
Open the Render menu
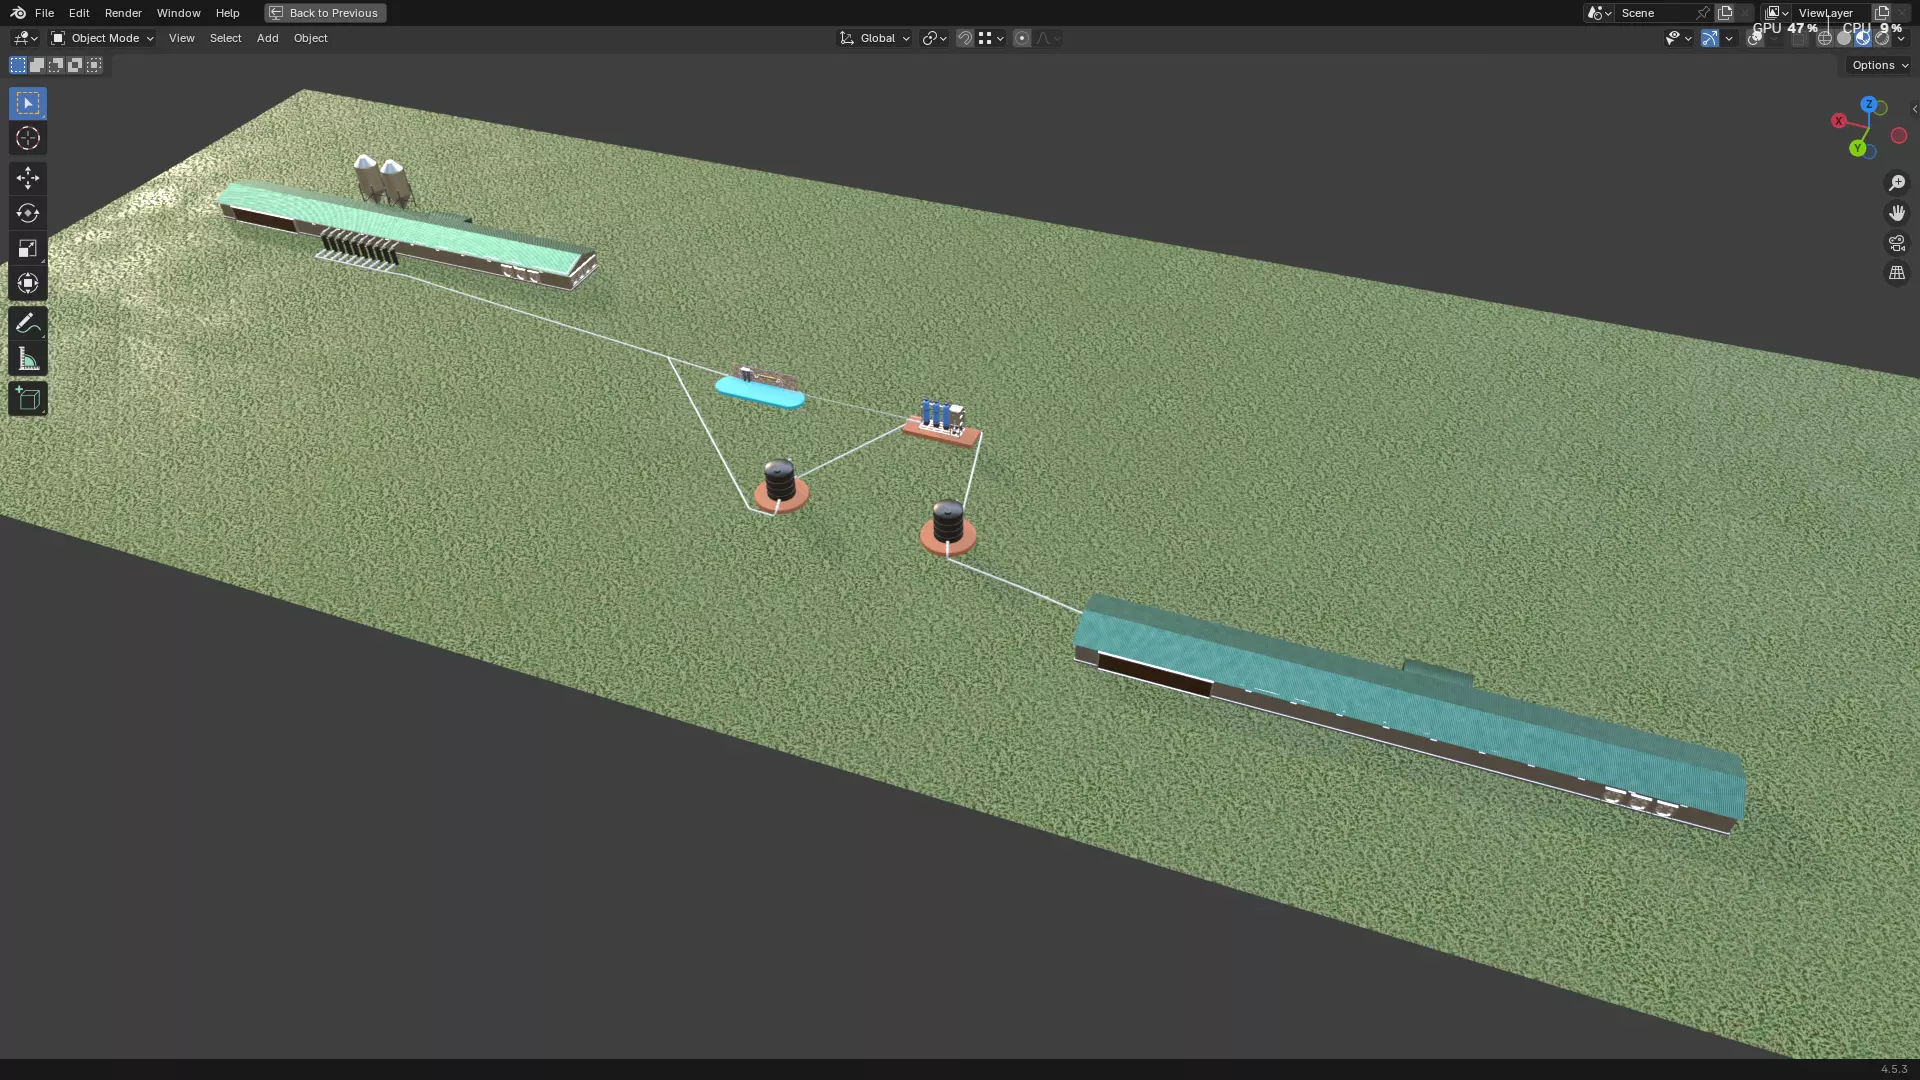pyautogui.click(x=123, y=13)
